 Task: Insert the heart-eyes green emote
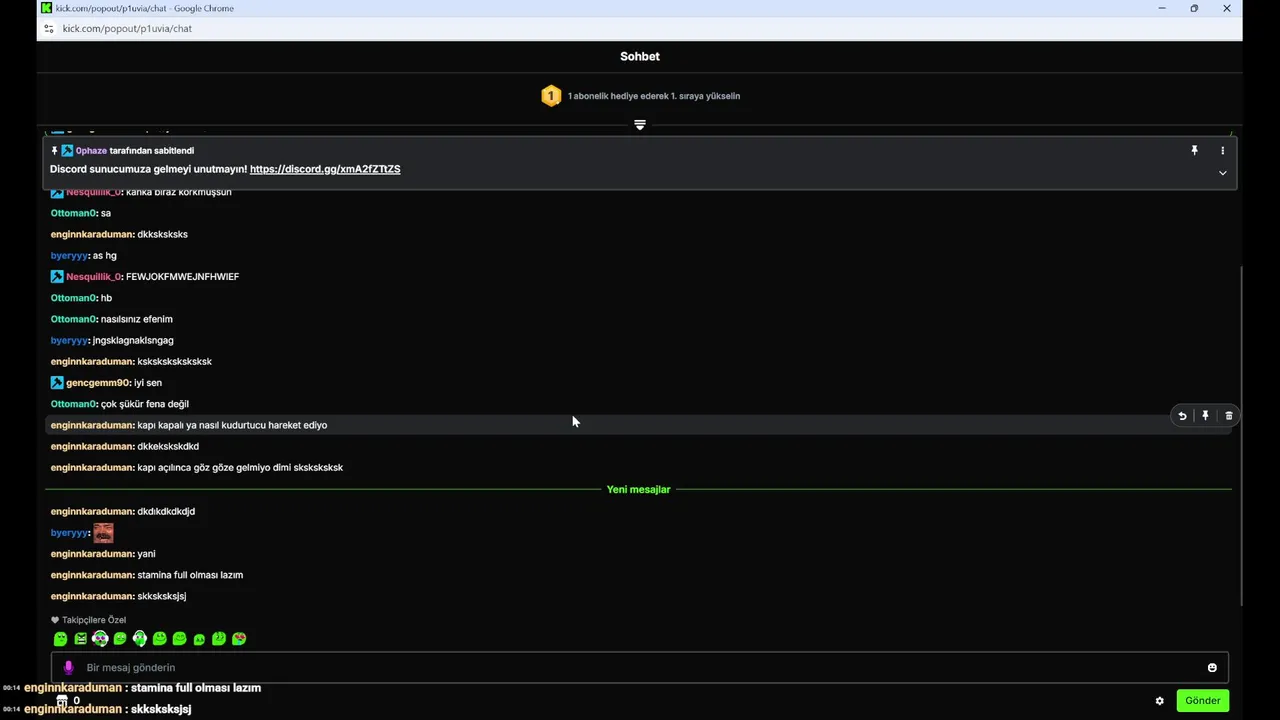(239, 639)
